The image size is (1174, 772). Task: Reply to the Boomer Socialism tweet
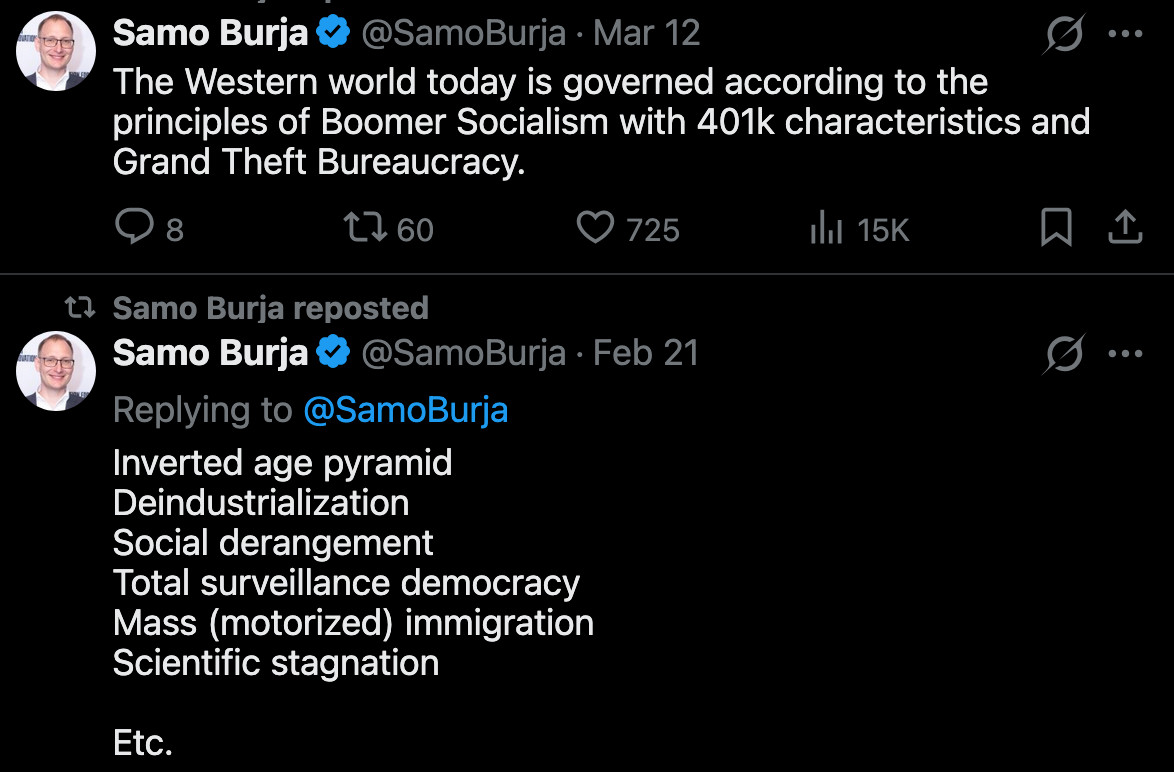tap(136, 229)
